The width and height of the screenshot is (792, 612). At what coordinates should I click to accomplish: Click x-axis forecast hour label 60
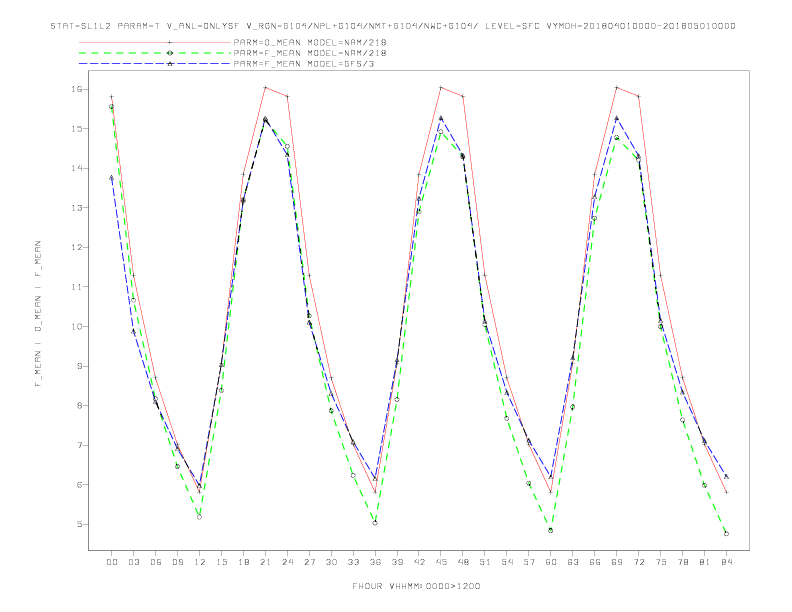coord(551,562)
